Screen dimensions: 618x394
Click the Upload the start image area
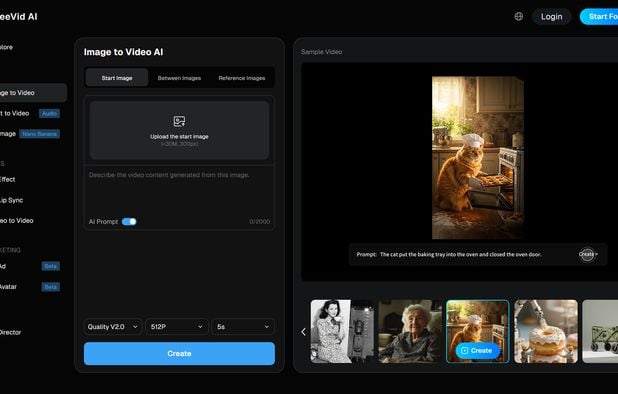[x=179, y=130]
